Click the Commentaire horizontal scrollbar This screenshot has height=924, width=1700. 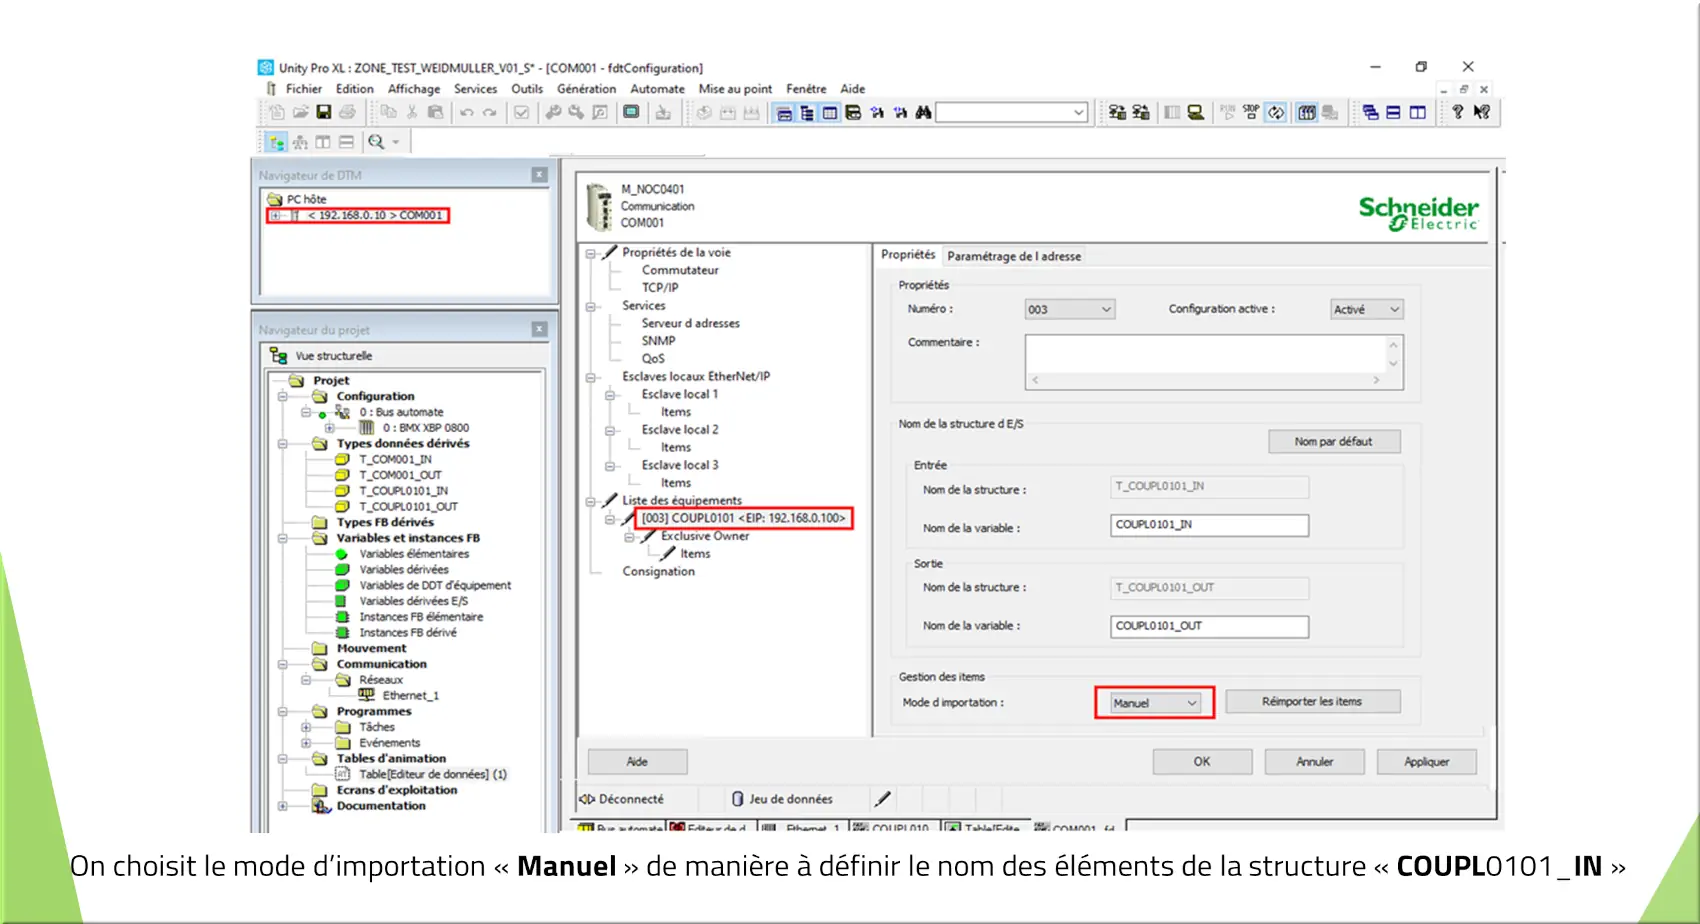pos(1205,381)
